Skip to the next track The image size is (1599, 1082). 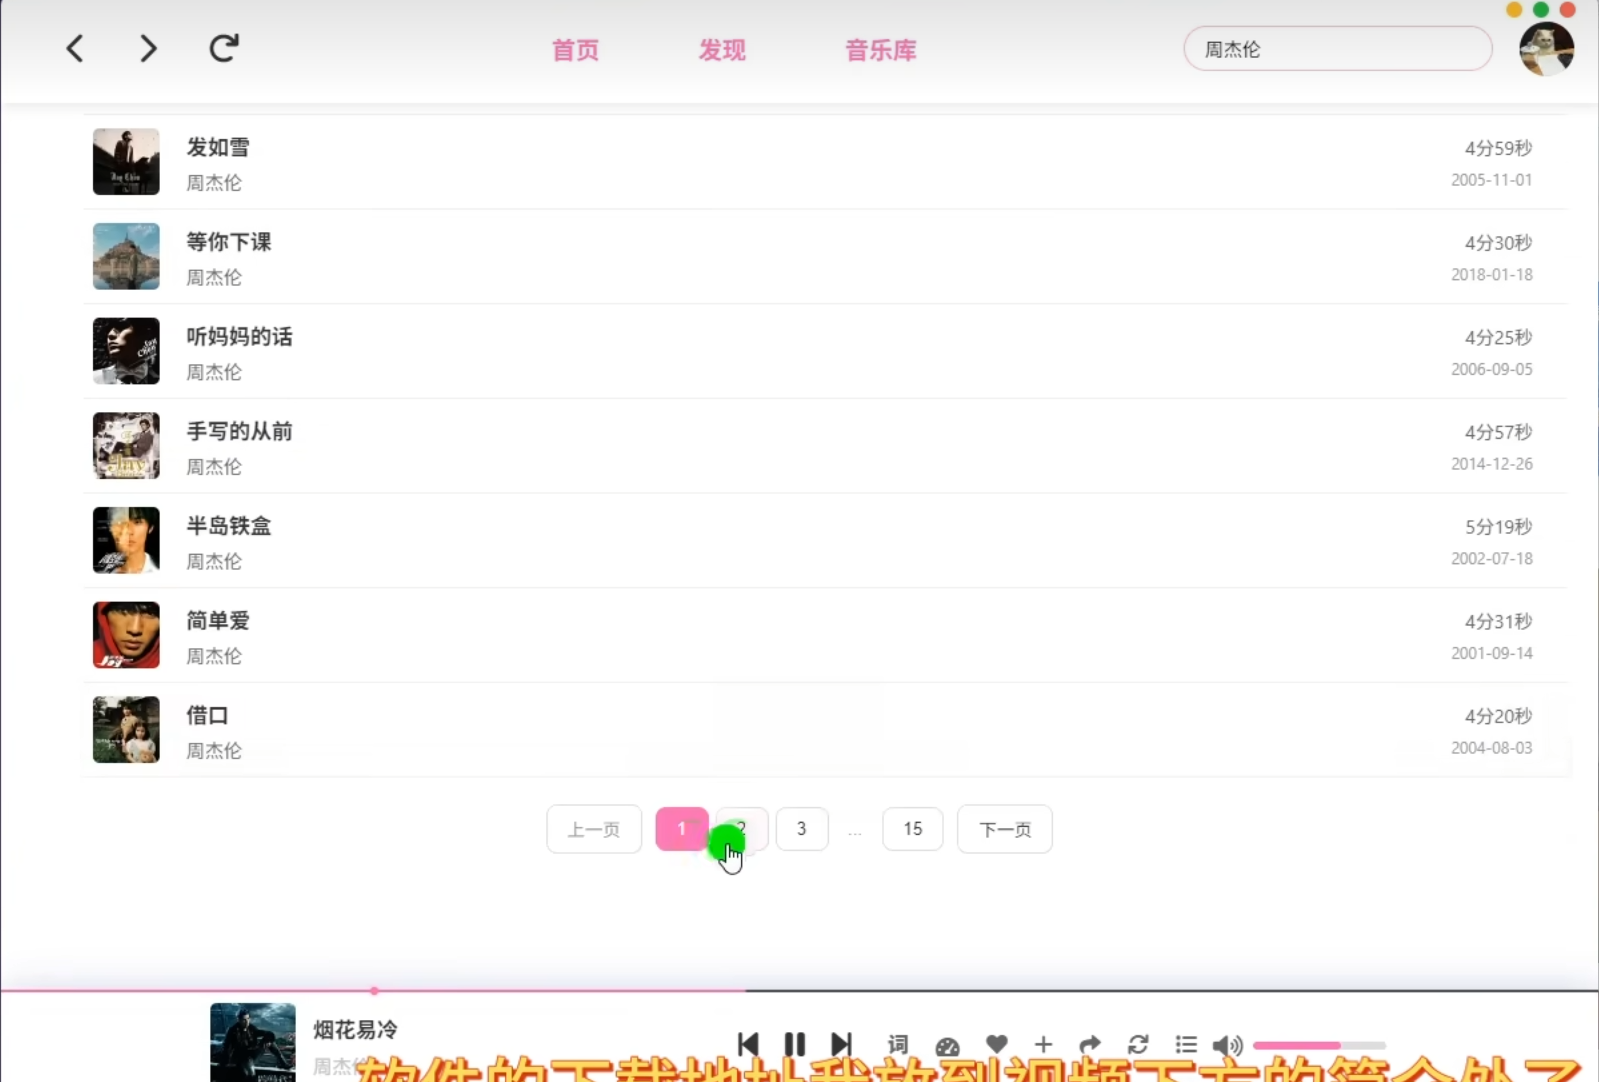point(842,1044)
